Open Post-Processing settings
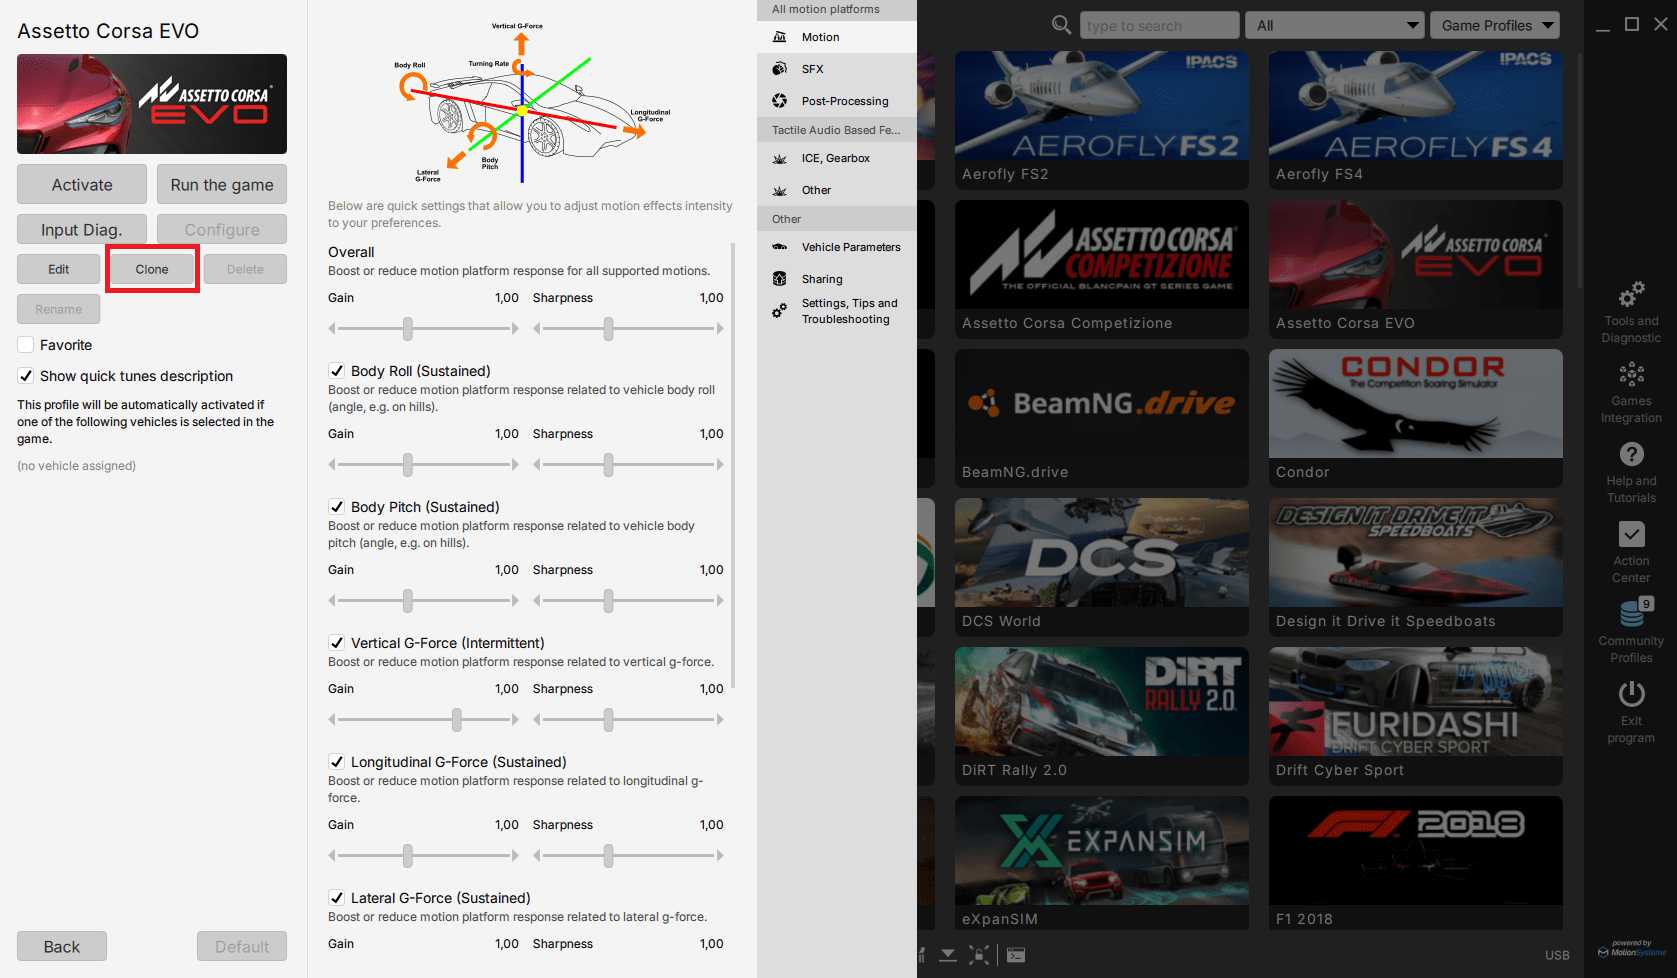This screenshot has width=1677, height=978. [837, 101]
